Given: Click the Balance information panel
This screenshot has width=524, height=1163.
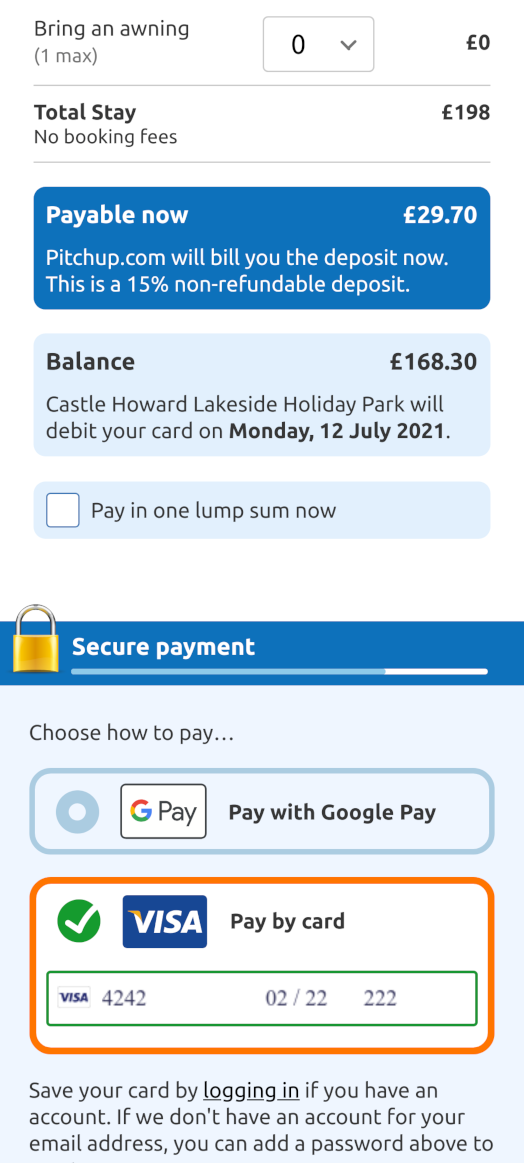Looking at the screenshot, I should pyautogui.click(x=262, y=395).
